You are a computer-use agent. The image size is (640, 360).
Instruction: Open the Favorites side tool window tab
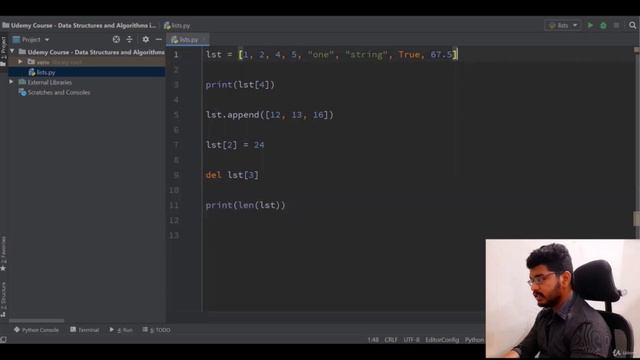click(x=3, y=253)
